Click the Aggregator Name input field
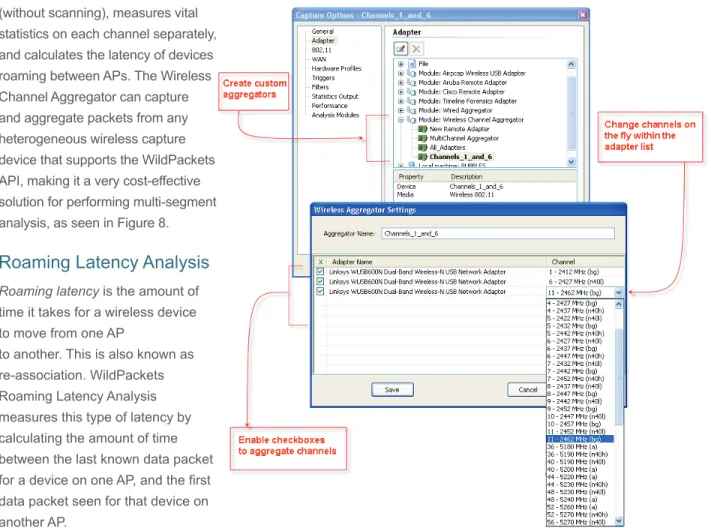711x528 pixels. click(x=498, y=234)
